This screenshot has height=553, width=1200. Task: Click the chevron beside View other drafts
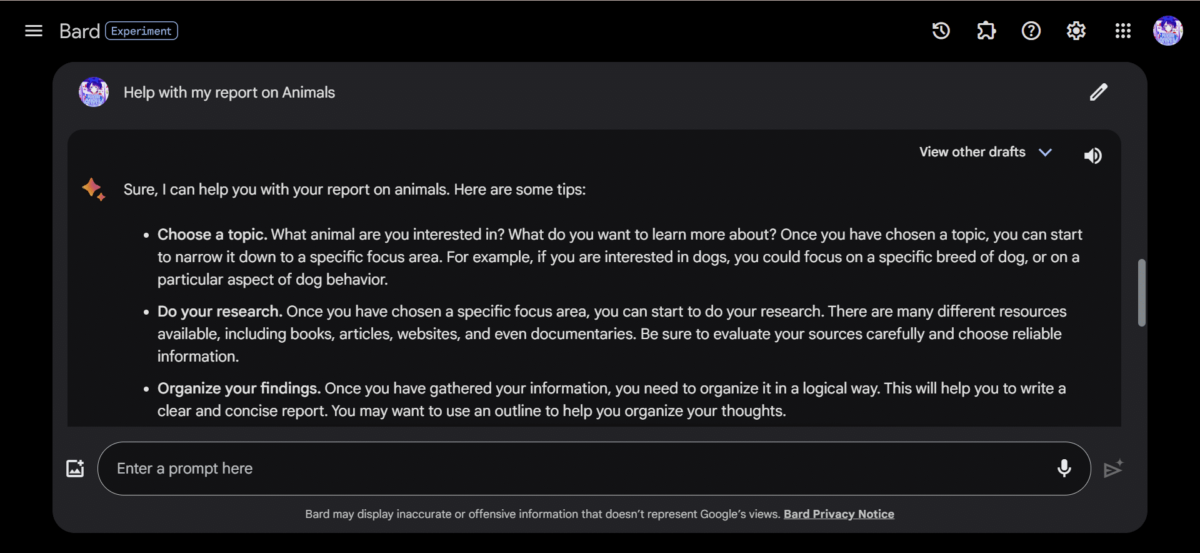pyautogui.click(x=1045, y=152)
